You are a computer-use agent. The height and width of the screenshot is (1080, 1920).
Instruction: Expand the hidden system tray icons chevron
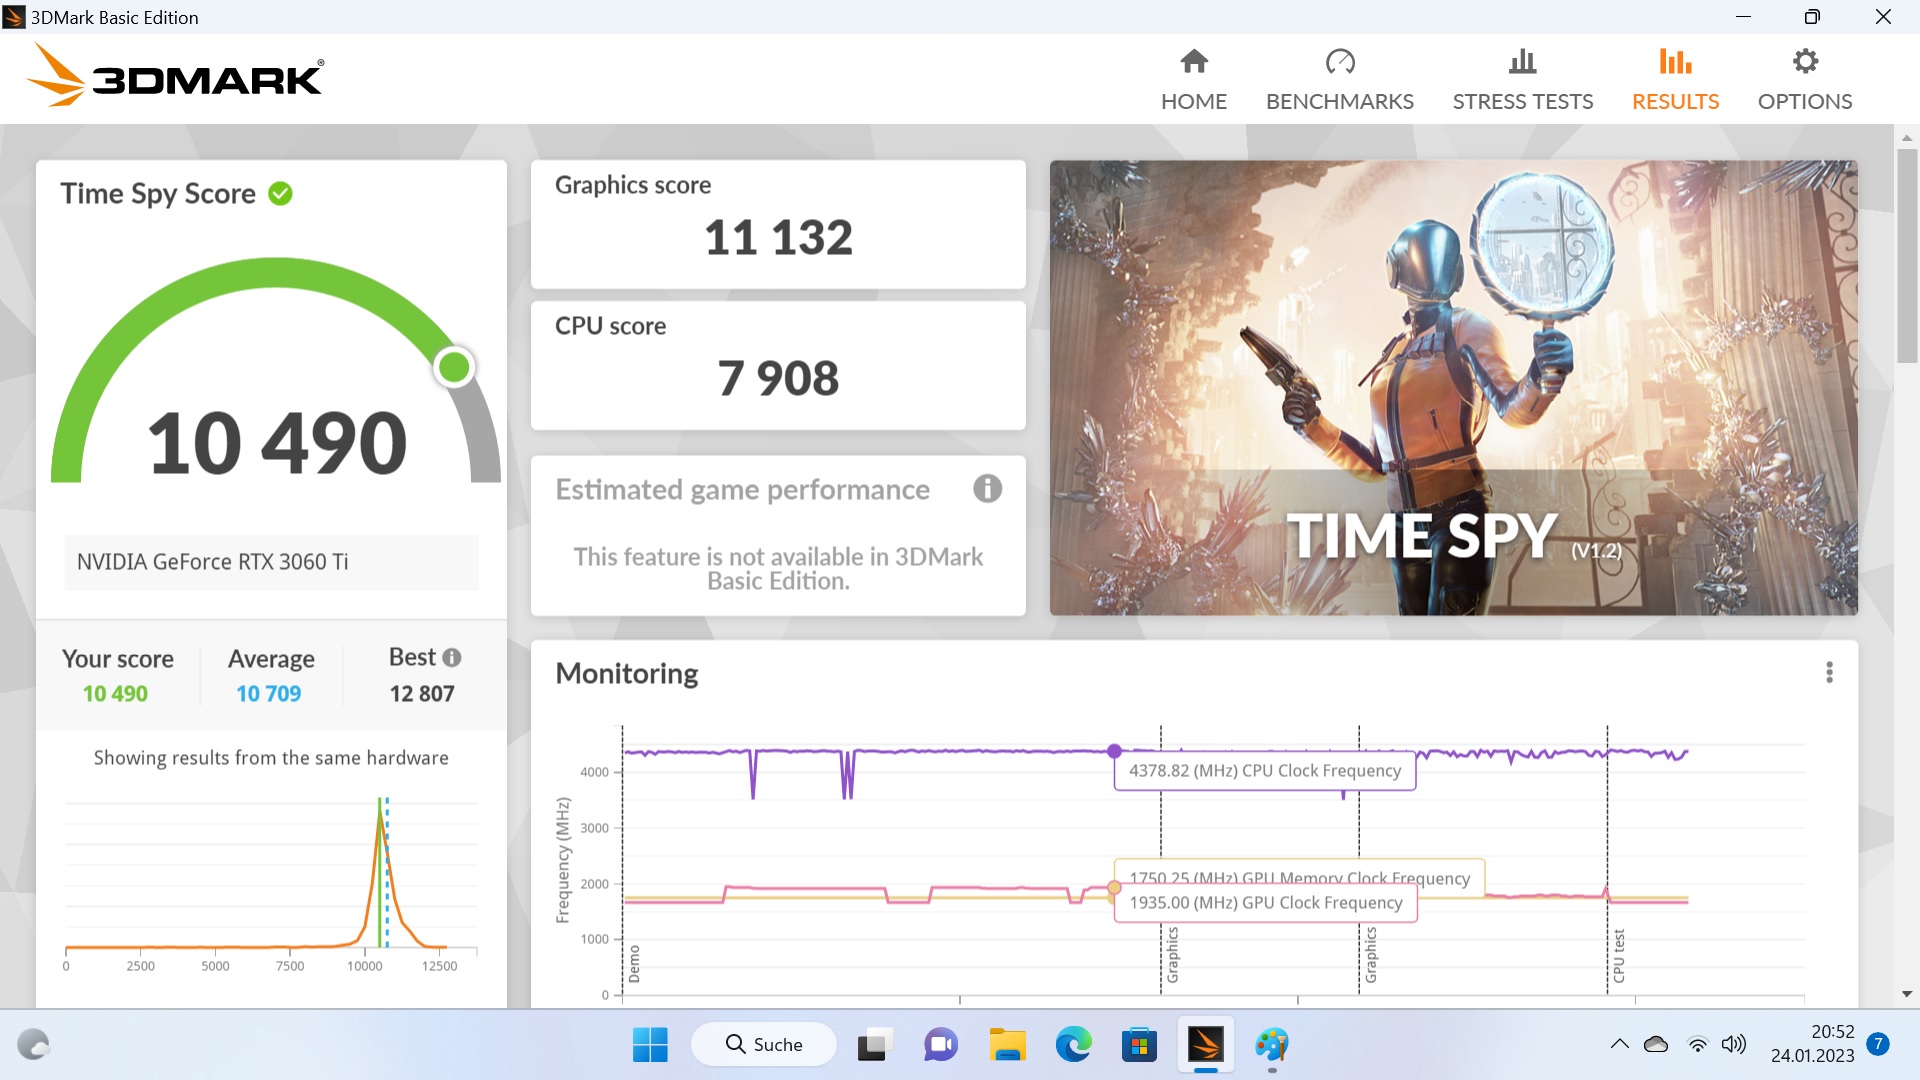coord(1619,1045)
